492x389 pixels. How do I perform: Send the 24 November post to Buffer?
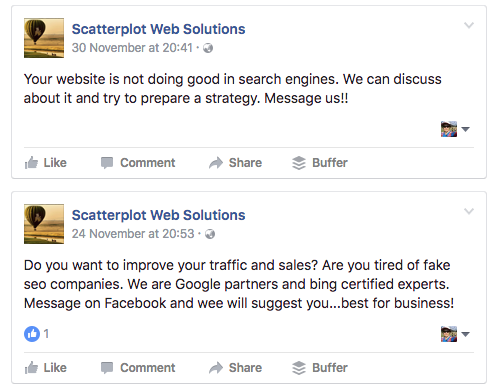(320, 368)
